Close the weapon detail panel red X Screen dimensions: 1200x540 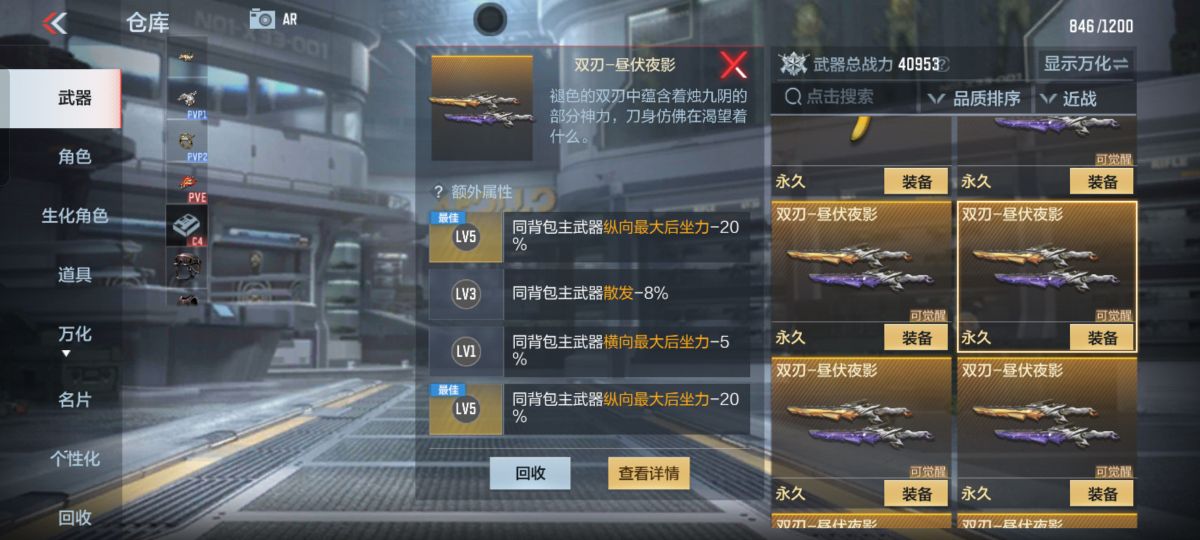click(x=734, y=65)
